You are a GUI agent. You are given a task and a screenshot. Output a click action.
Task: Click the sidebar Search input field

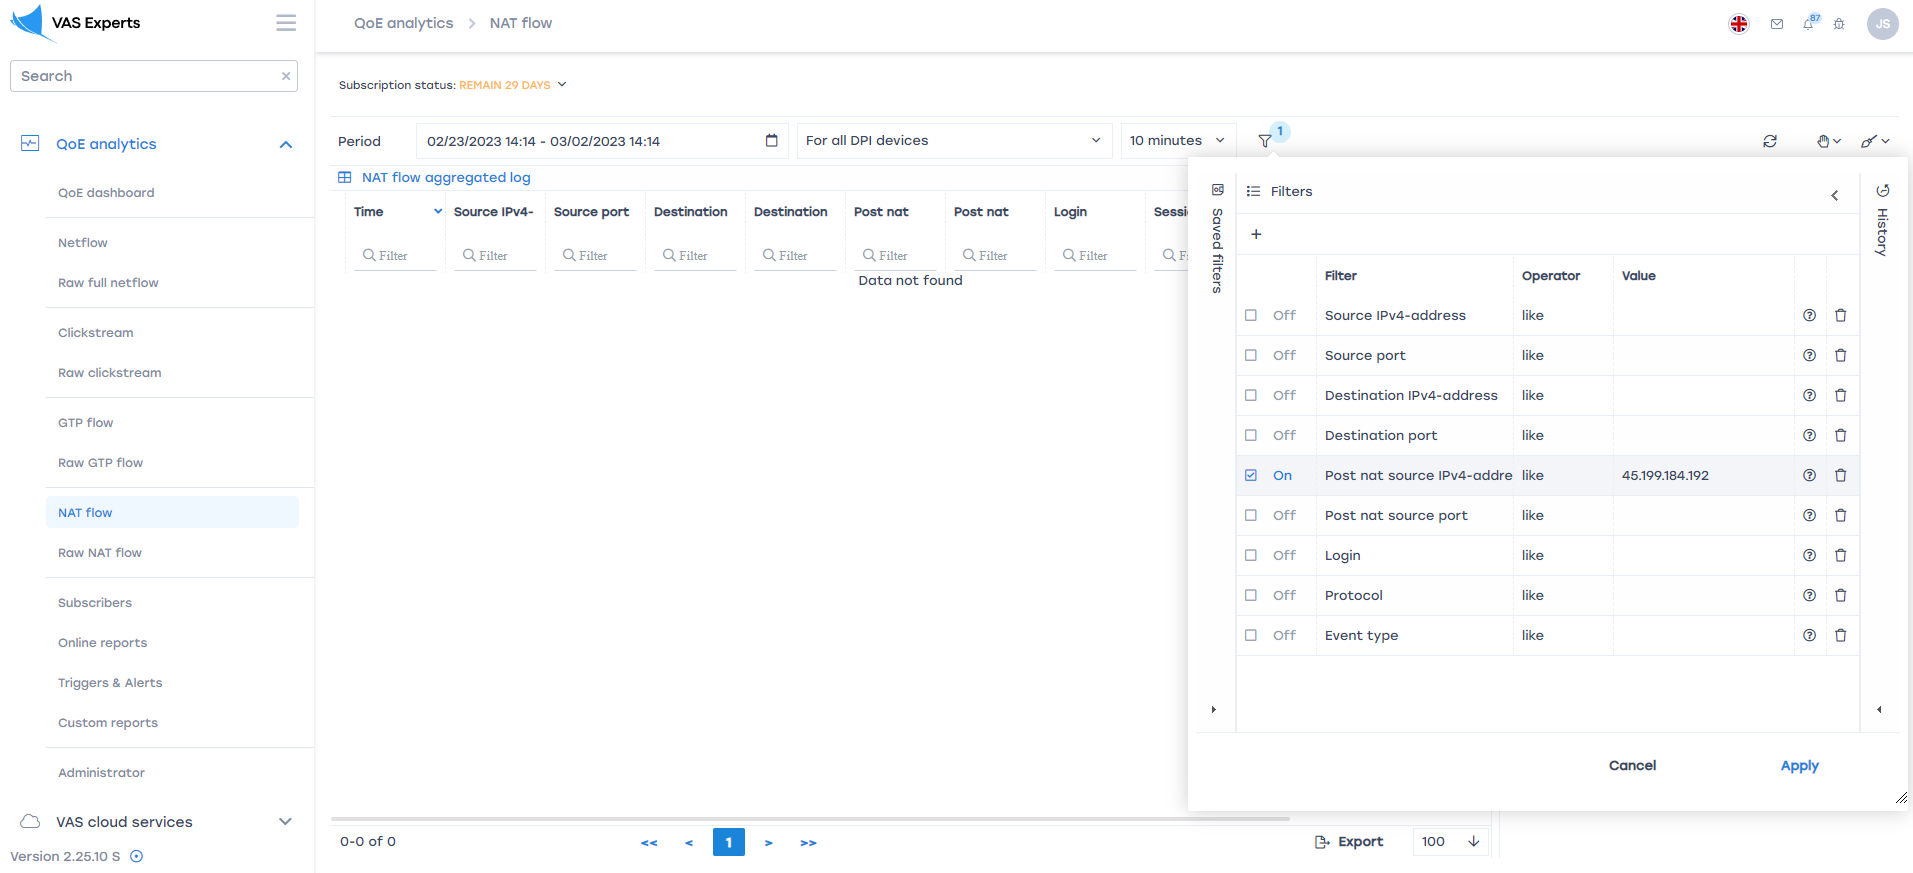click(x=146, y=76)
